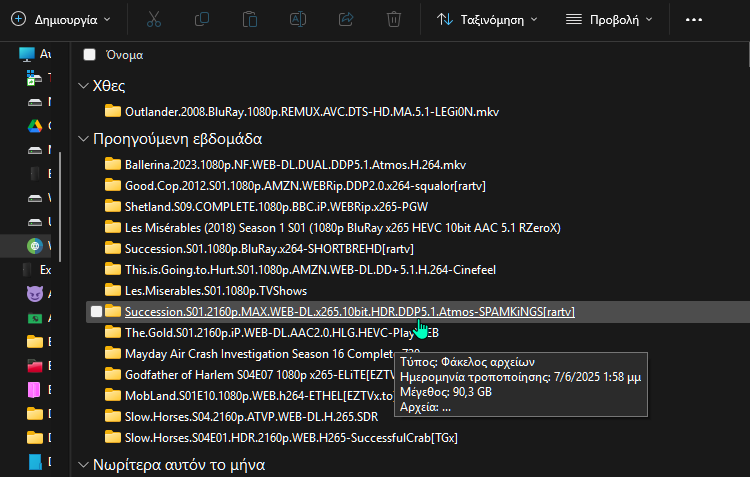Open This PC monitor icon in sidebar
Viewport: 750px width, 477px height.
tap(27, 54)
